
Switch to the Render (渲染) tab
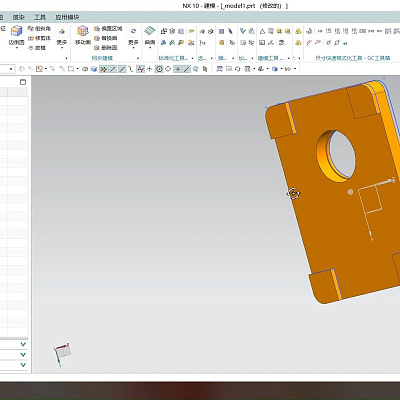18,17
